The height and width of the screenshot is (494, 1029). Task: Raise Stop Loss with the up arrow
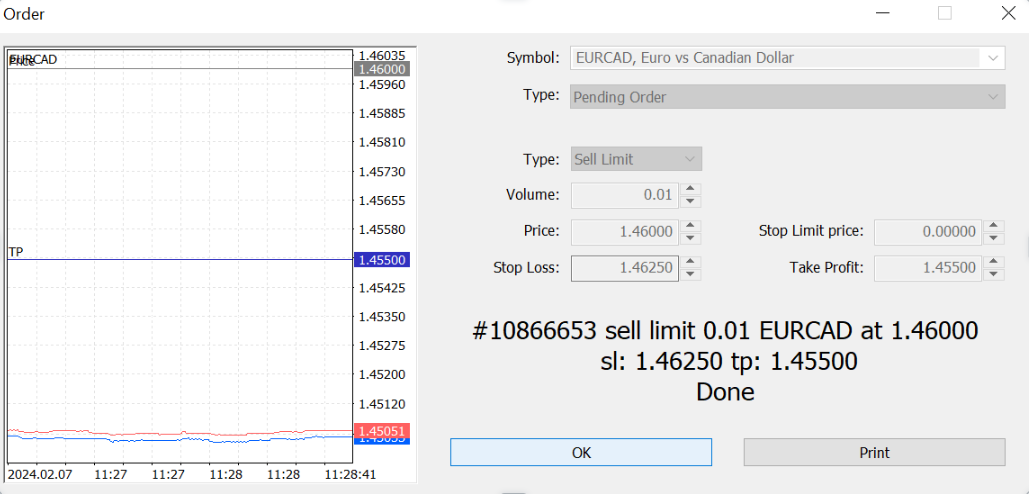[x=690, y=262]
